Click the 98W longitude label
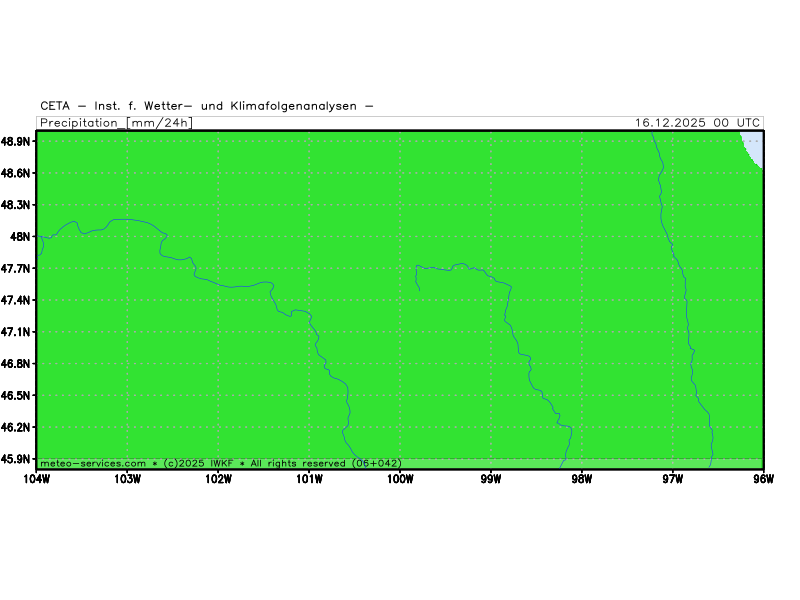 pos(582,478)
